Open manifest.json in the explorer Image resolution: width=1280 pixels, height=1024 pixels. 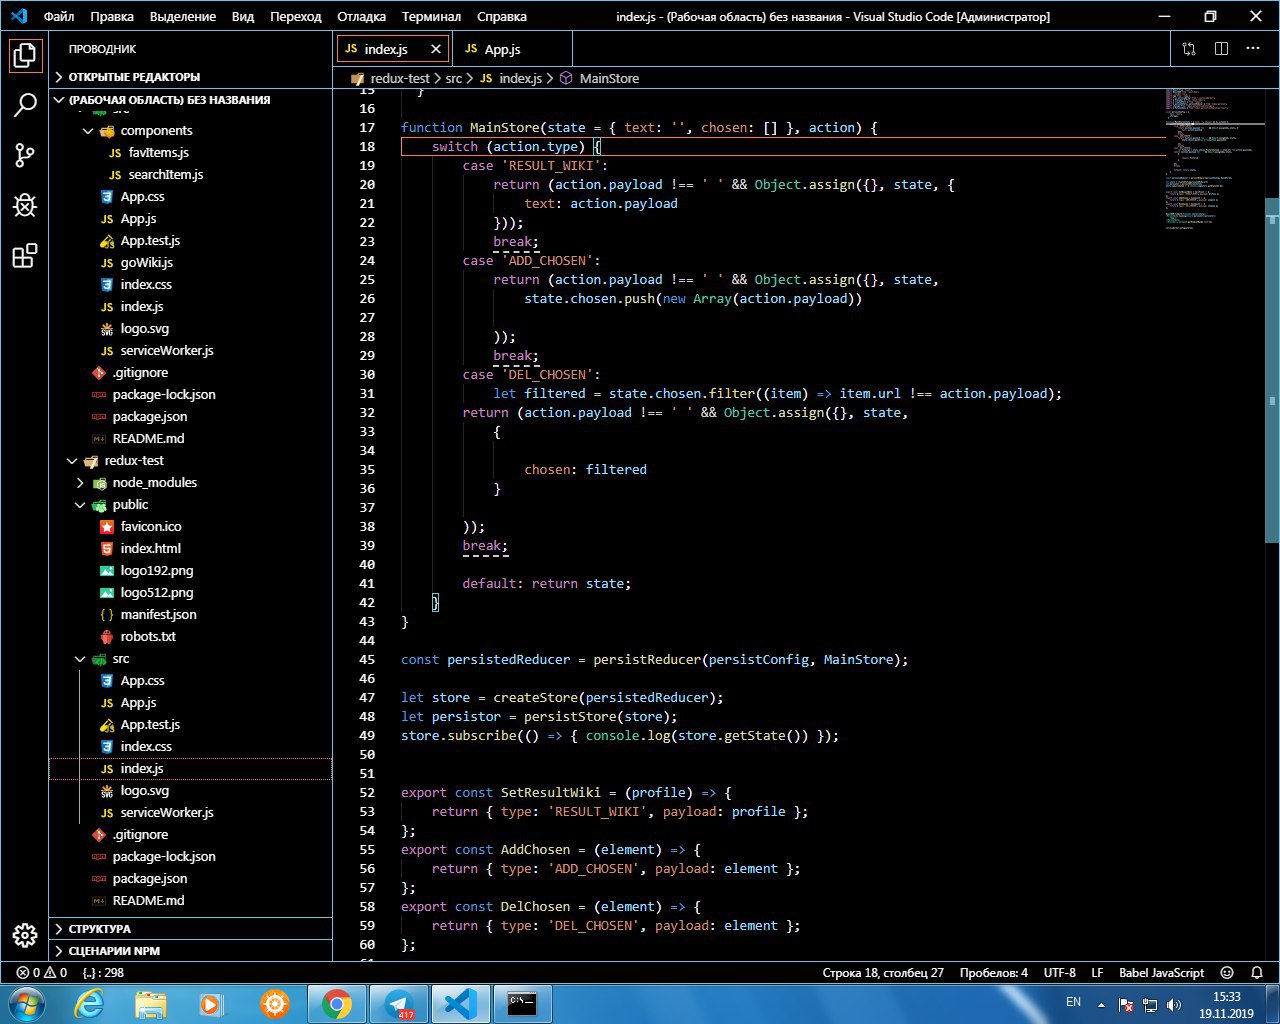158,615
